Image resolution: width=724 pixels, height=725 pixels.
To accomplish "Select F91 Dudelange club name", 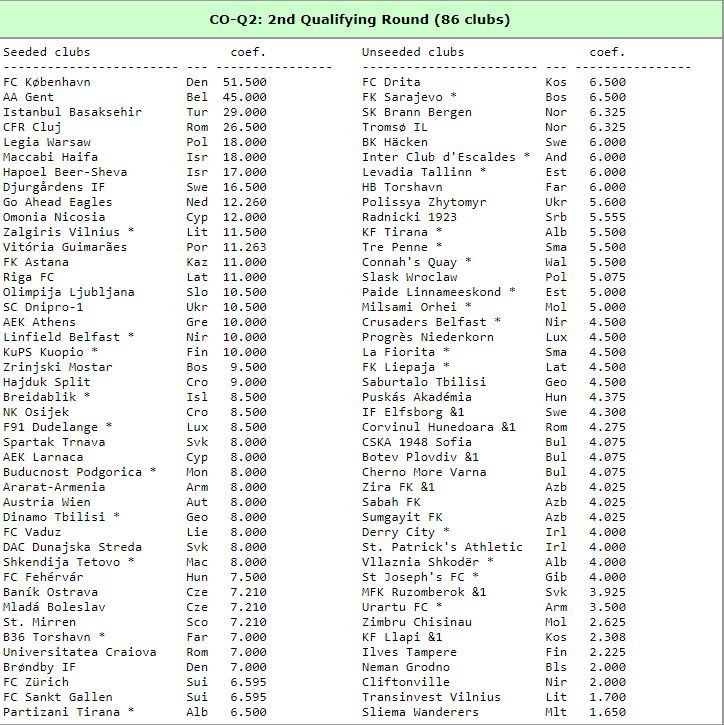I will 50,427.
